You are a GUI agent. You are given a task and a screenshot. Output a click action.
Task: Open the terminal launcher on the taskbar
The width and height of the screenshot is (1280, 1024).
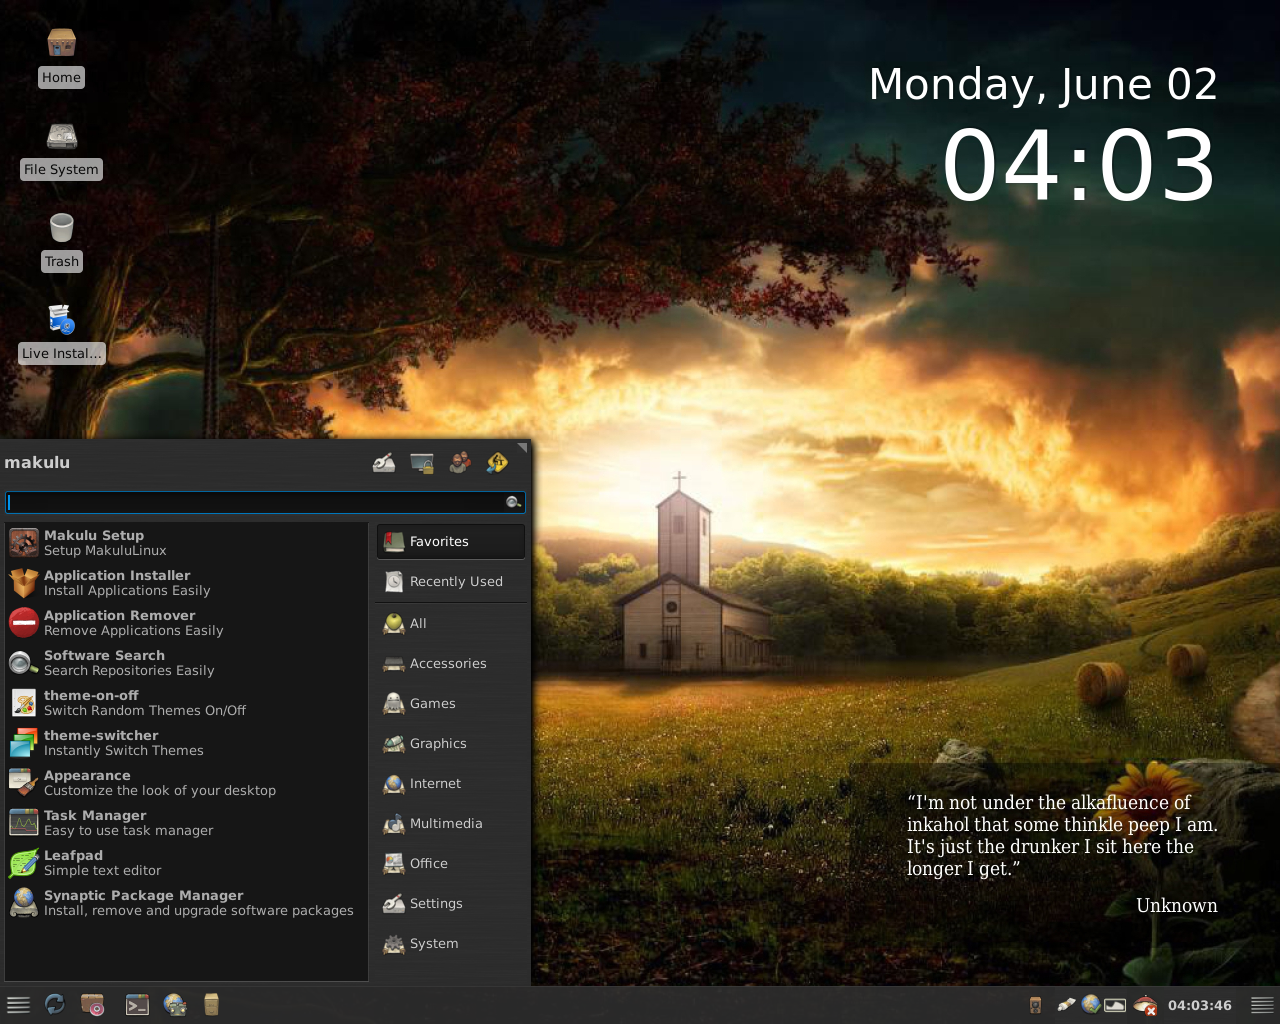pos(137,1005)
